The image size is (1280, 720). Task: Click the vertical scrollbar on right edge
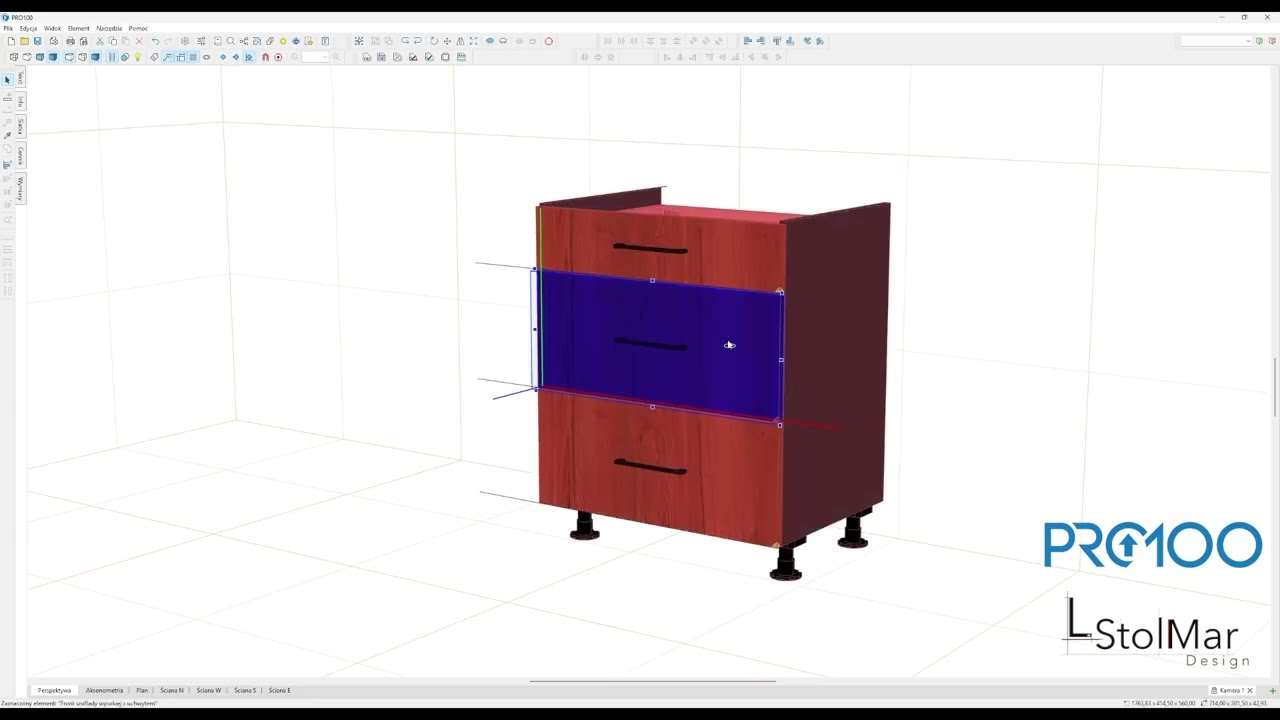(x=1275, y=387)
